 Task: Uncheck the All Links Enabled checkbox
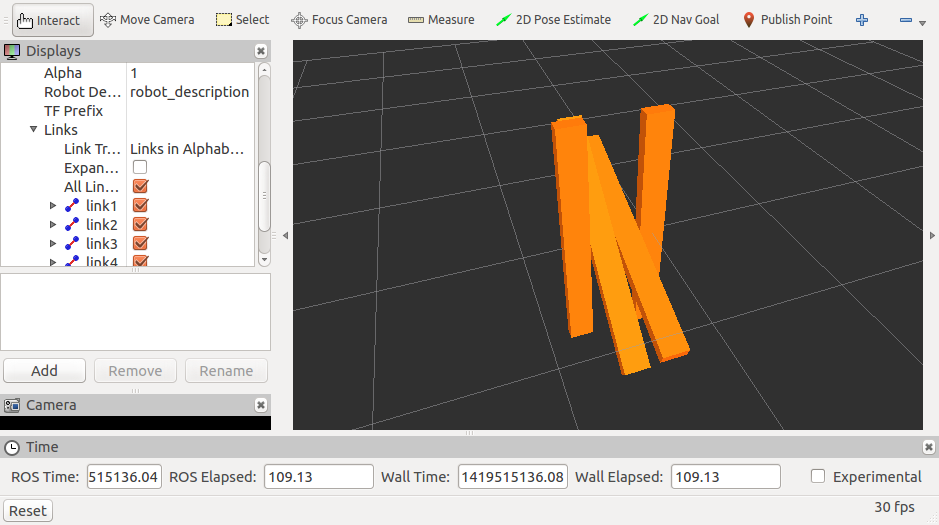coord(140,186)
